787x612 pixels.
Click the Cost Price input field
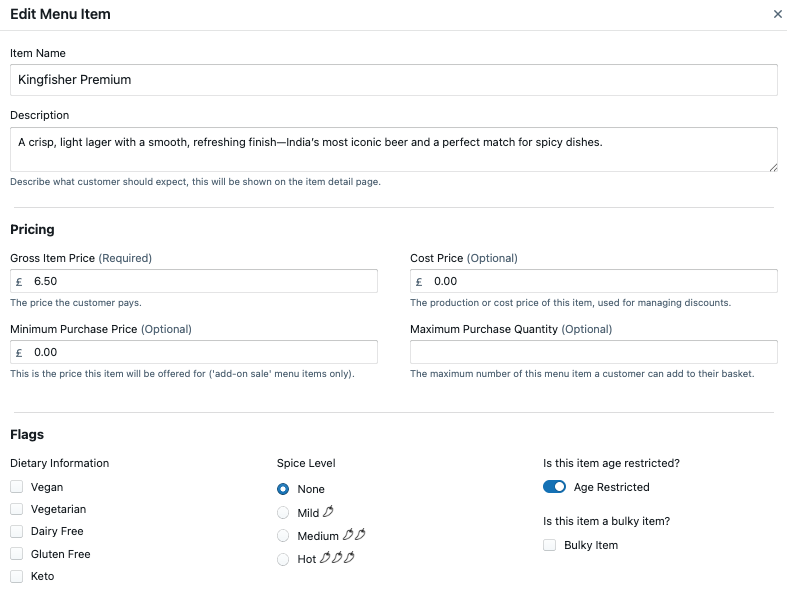click(600, 282)
